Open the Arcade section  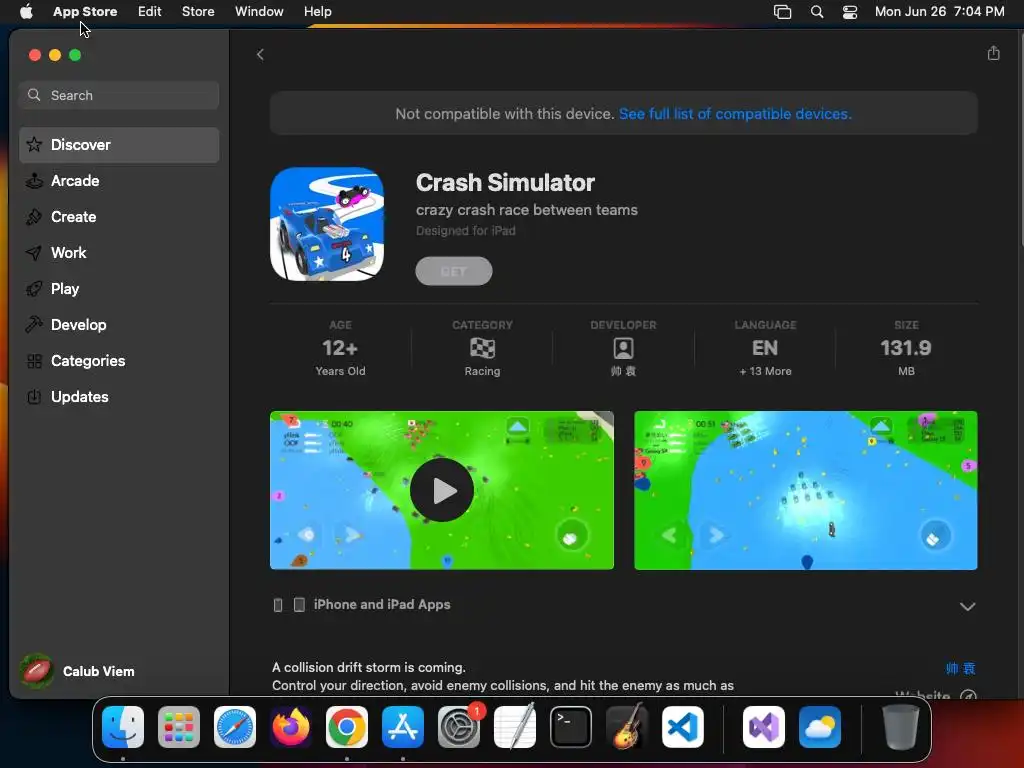(119, 181)
